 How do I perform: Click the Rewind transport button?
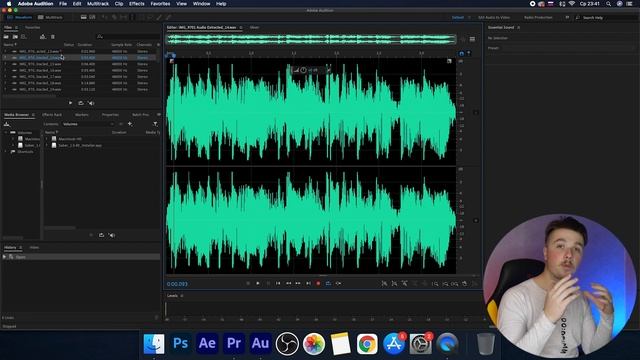289,283
